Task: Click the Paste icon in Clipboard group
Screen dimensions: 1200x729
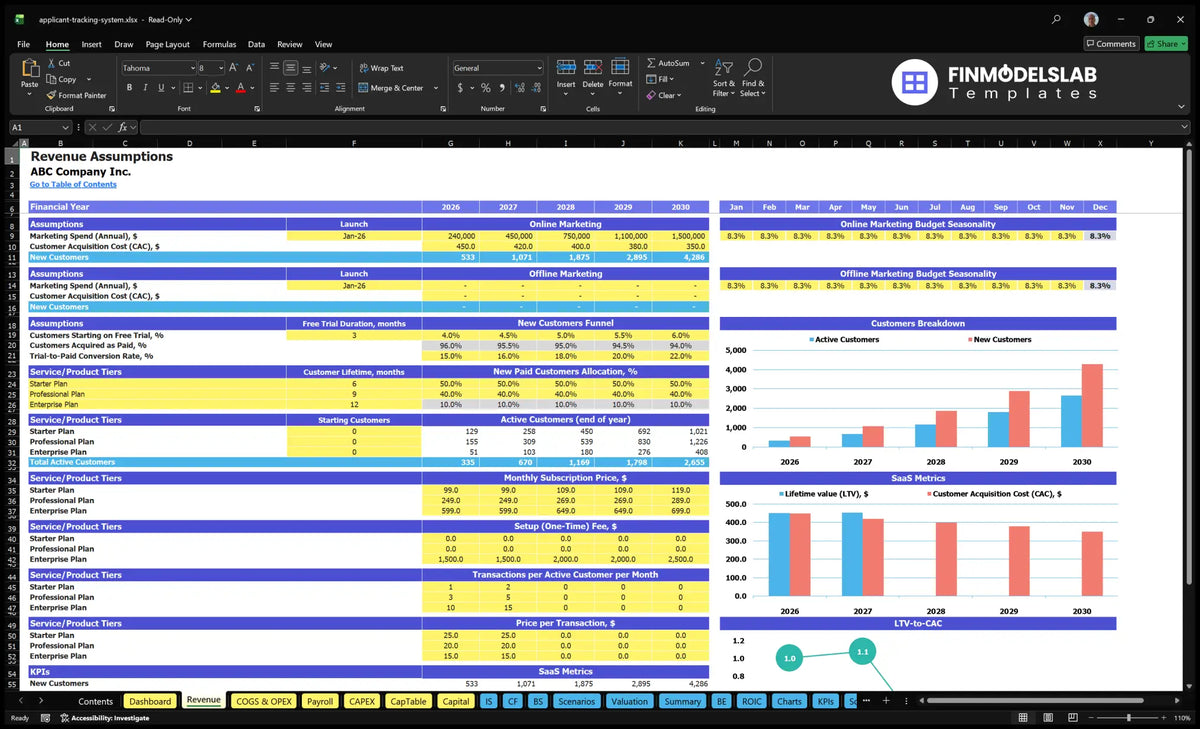Action: pyautogui.click(x=29, y=68)
